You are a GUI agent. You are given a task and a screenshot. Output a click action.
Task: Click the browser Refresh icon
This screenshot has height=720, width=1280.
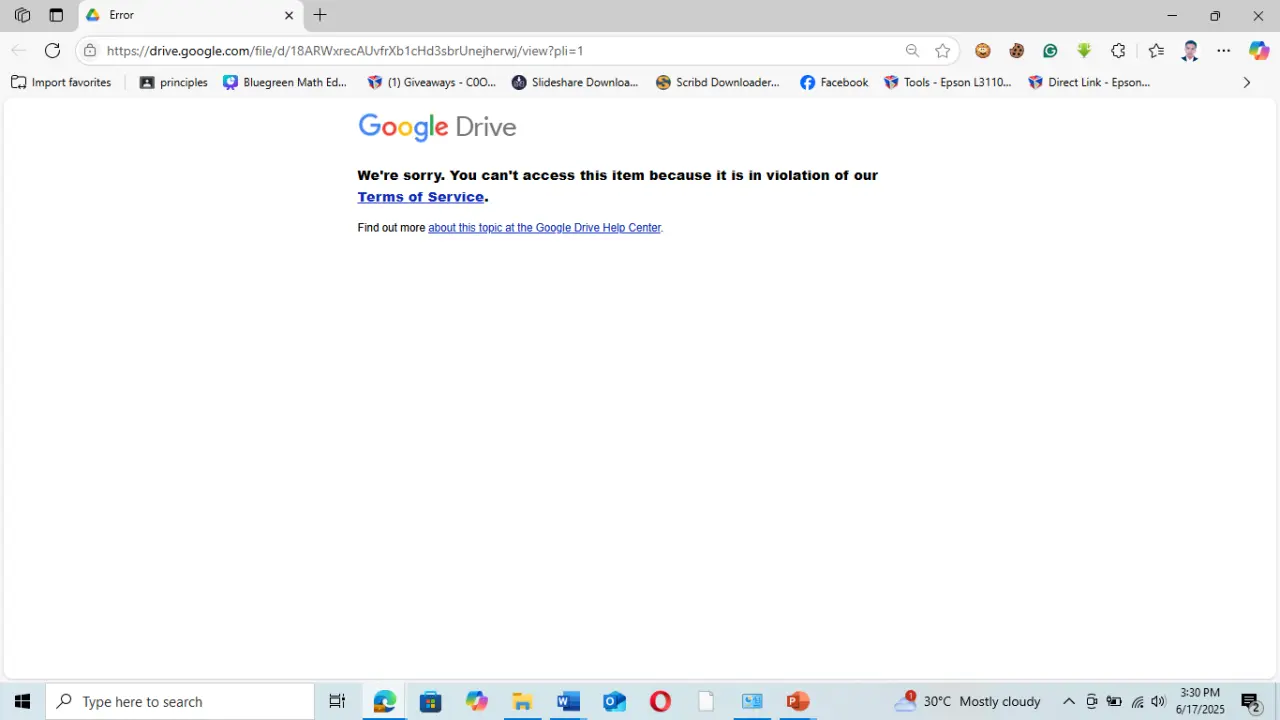[52, 51]
